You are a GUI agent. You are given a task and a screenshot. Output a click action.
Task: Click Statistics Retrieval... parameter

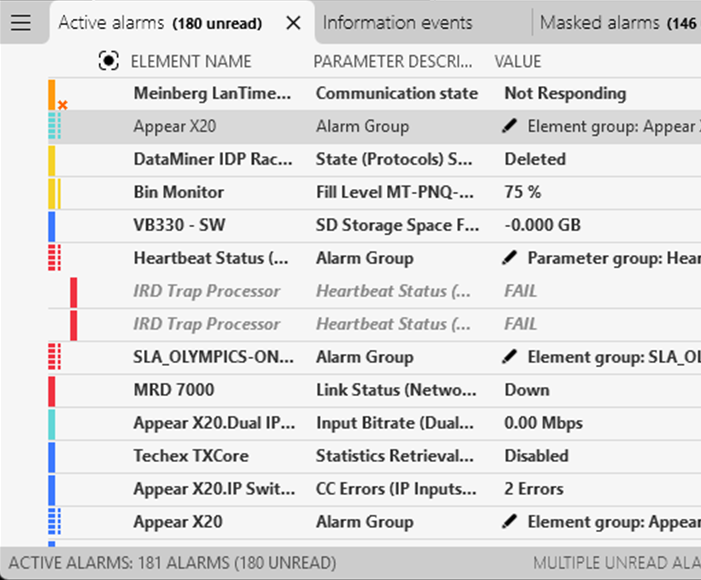pos(395,456)
